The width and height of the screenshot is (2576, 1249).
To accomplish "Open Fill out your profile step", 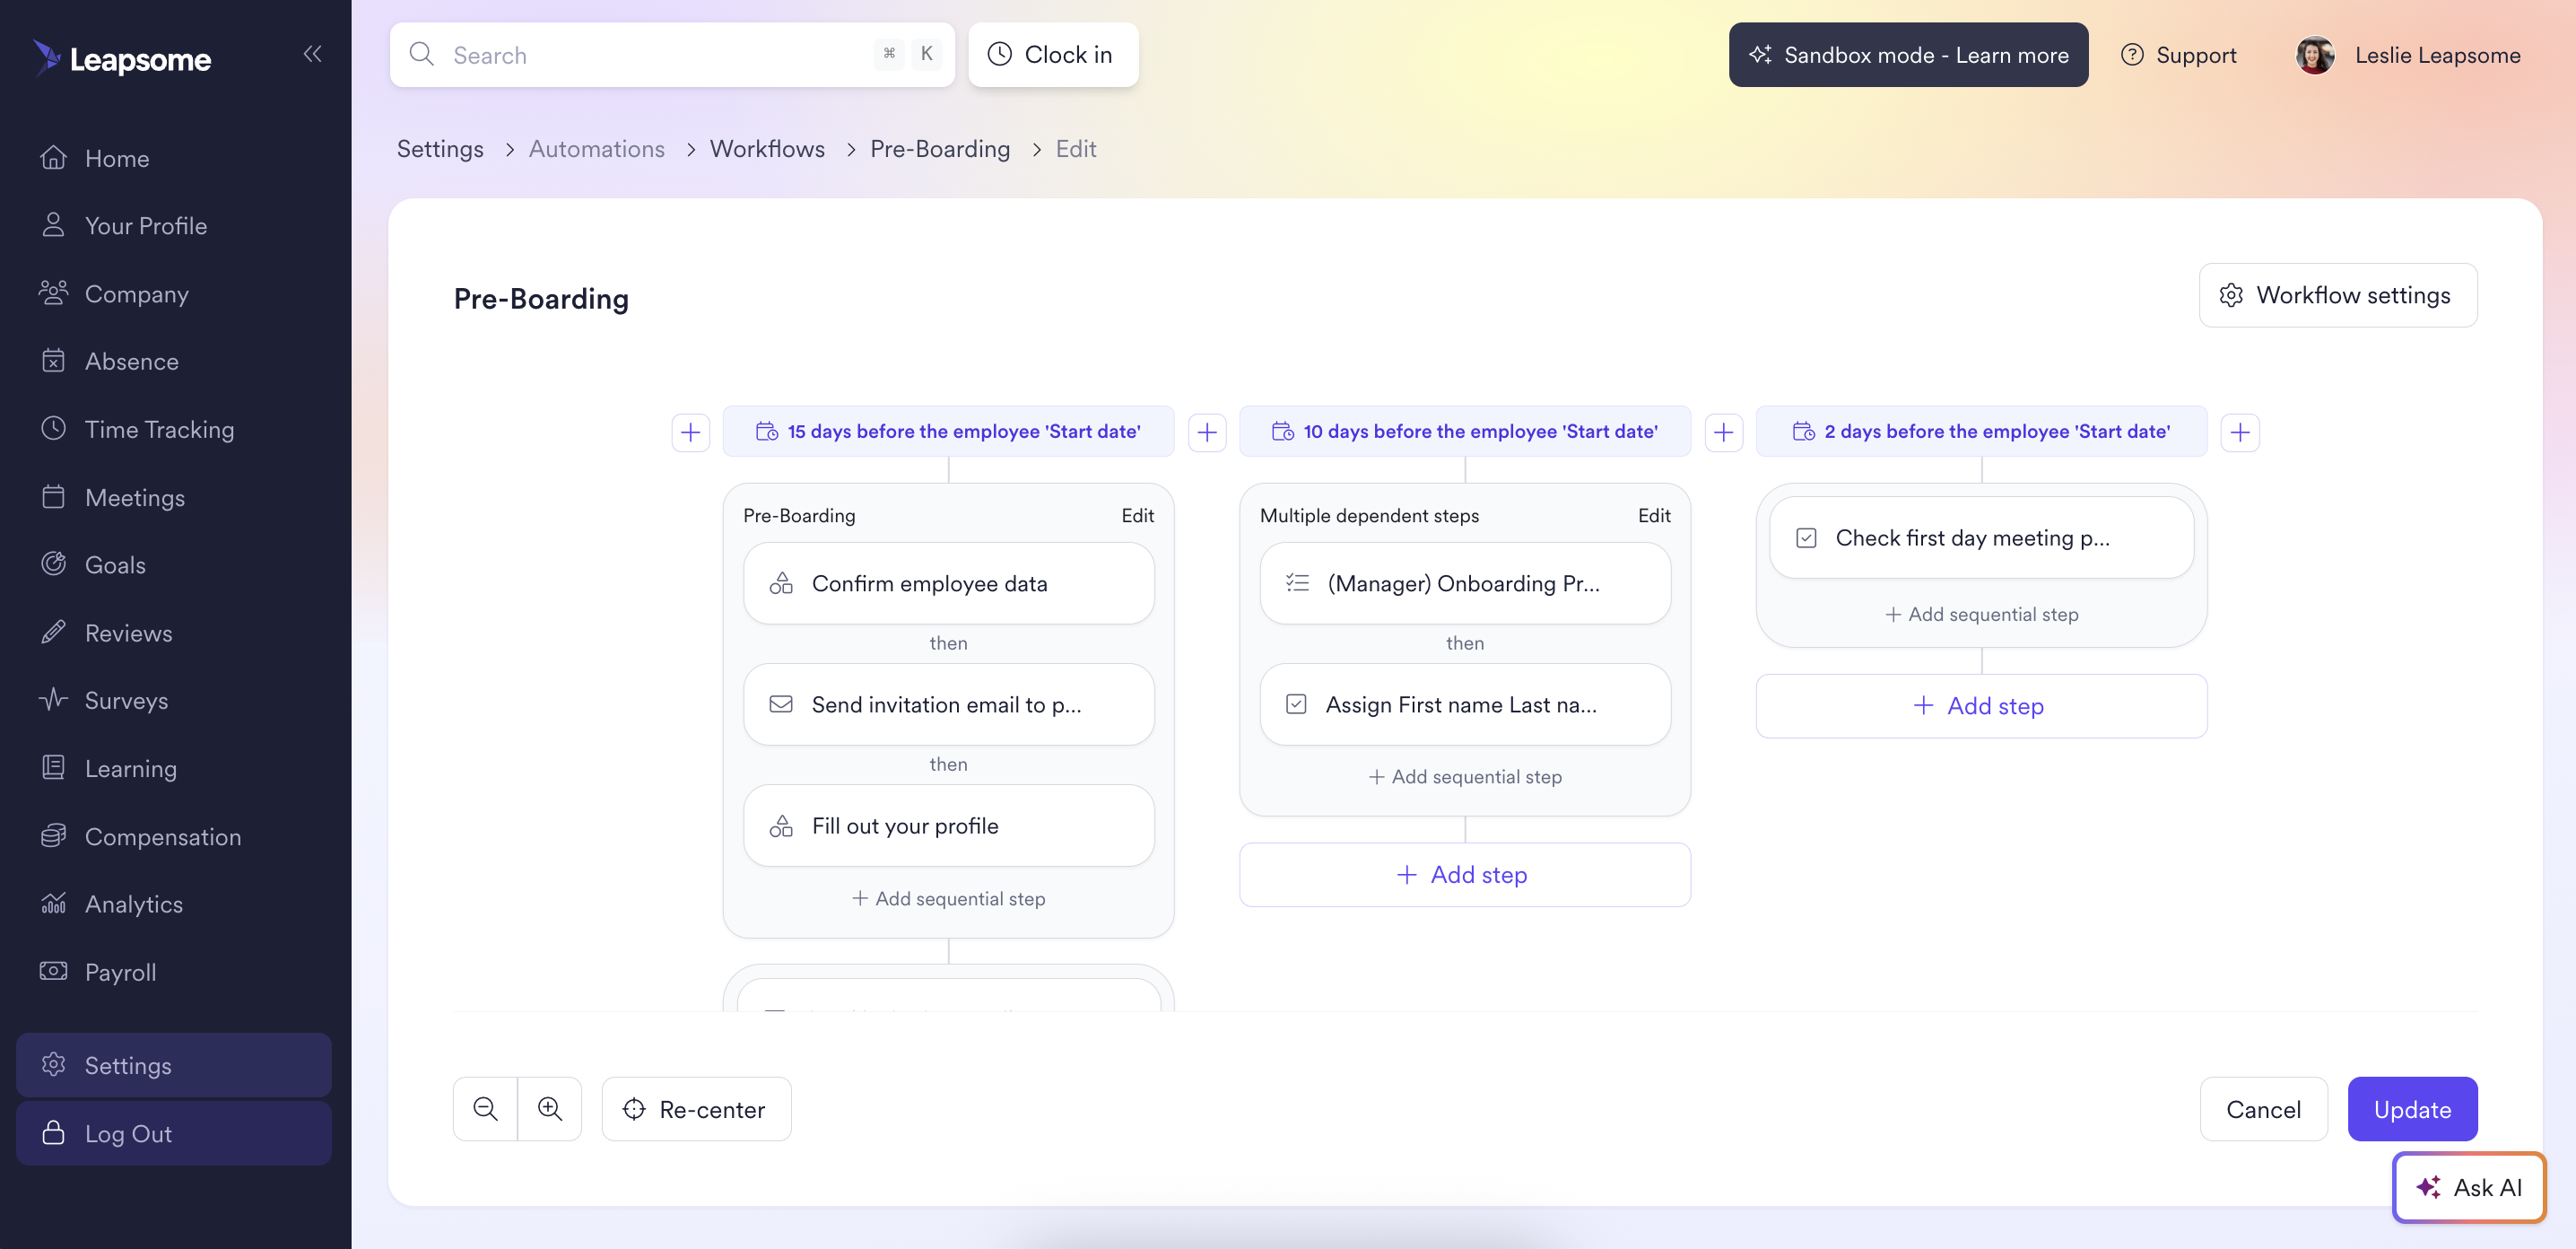I will click(x=948, y=825).
